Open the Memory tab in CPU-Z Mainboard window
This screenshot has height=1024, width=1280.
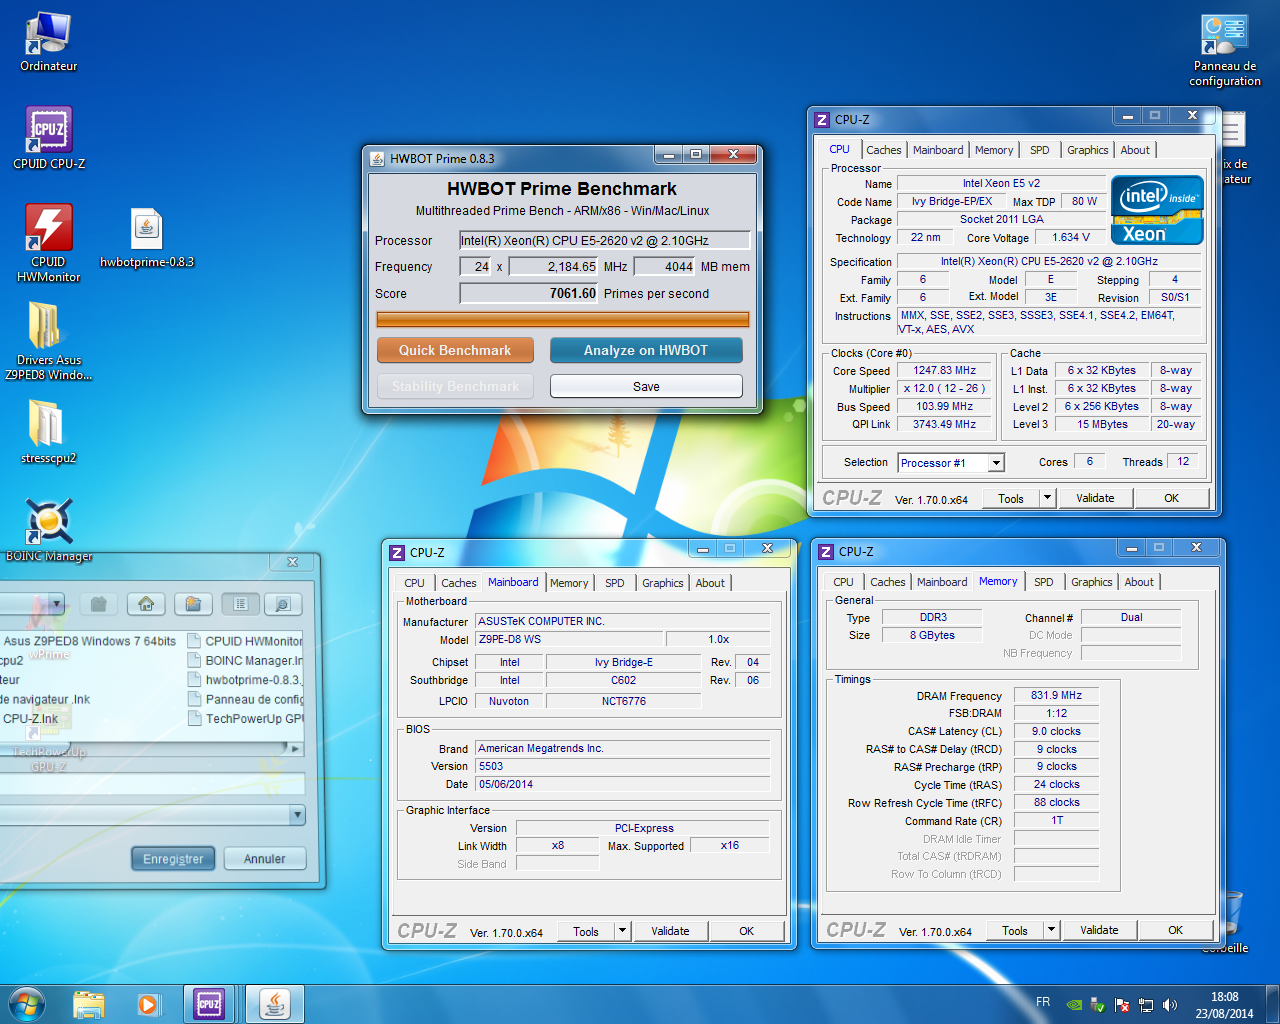pyautogui.click(x=569, y=583)
